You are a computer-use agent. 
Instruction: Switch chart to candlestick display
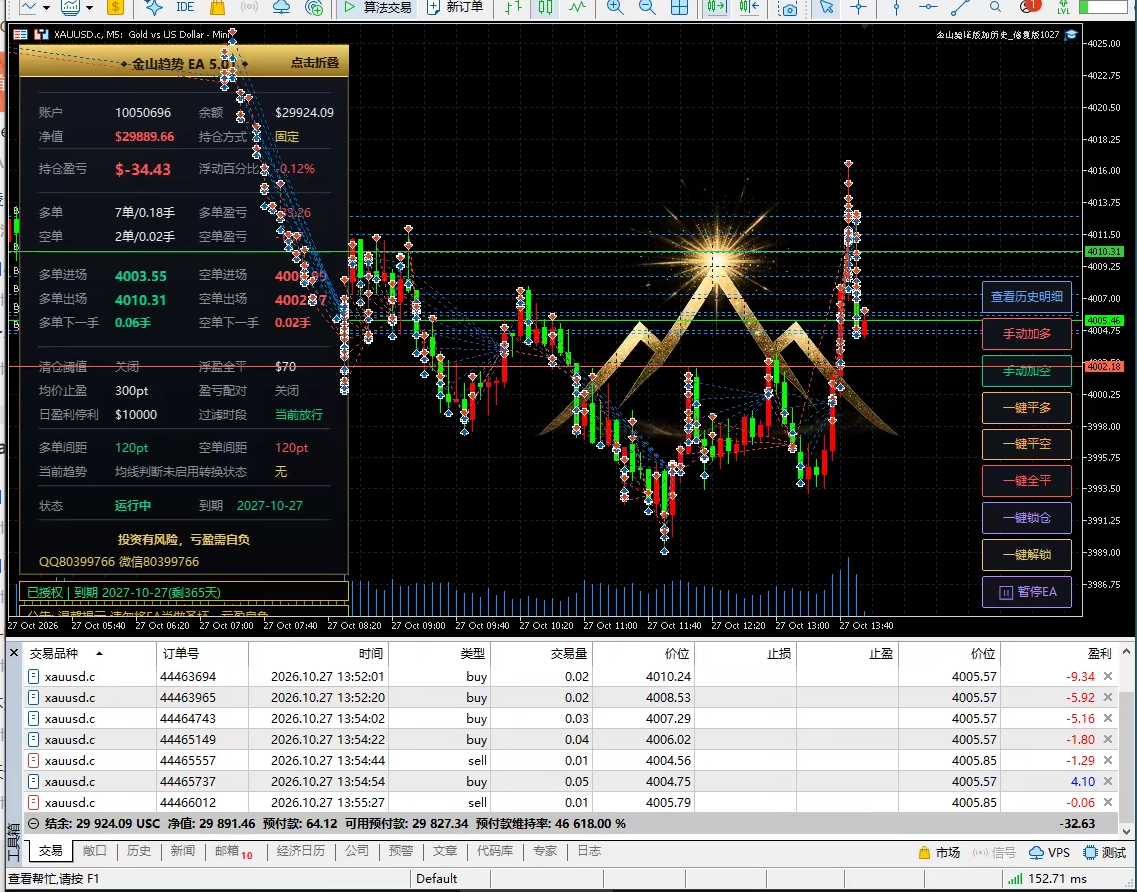(x=545, y=7)
